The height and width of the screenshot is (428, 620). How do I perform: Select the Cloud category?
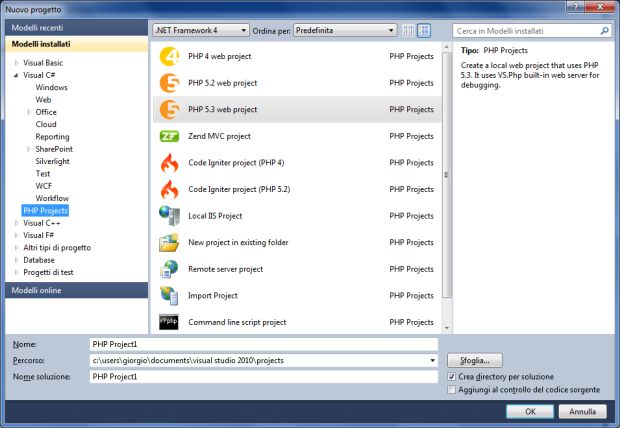(46, 124)
